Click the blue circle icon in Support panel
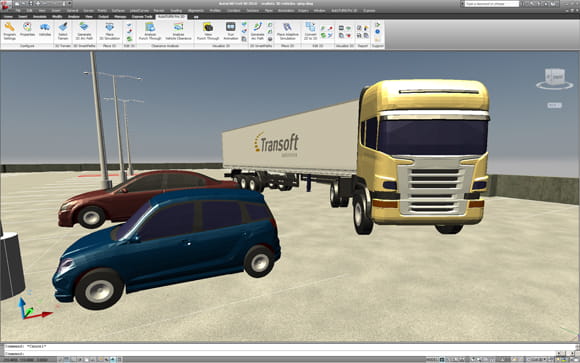The image size is (580, 363). [377, 32]
